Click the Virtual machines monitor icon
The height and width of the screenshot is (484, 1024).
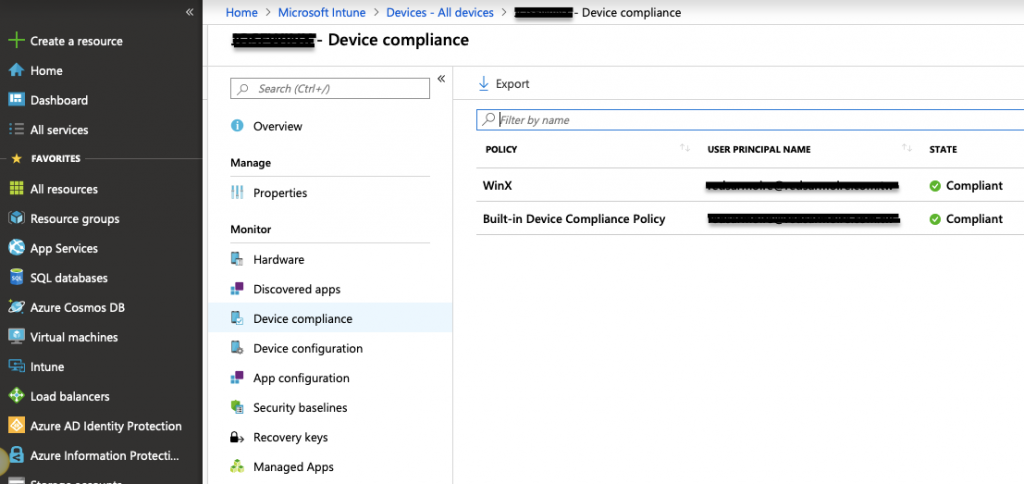tap(16, 337)
